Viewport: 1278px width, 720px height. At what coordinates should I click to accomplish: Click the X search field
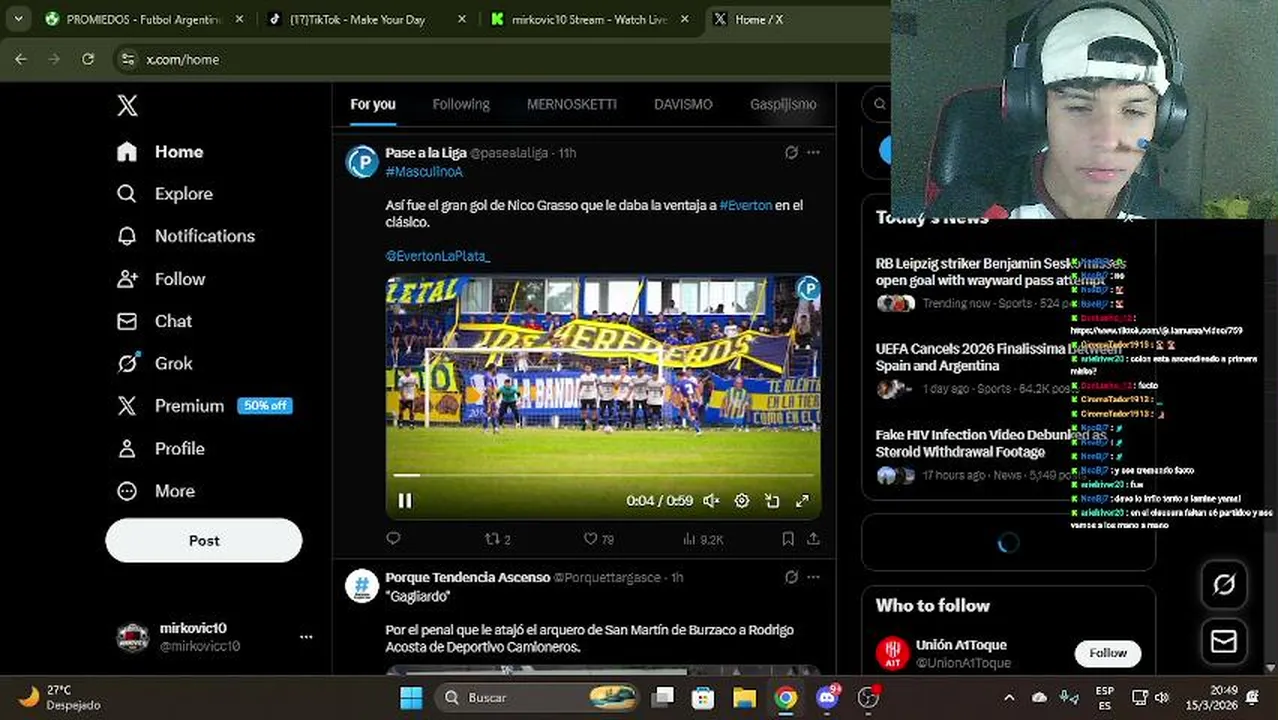[x=878, y=104]
